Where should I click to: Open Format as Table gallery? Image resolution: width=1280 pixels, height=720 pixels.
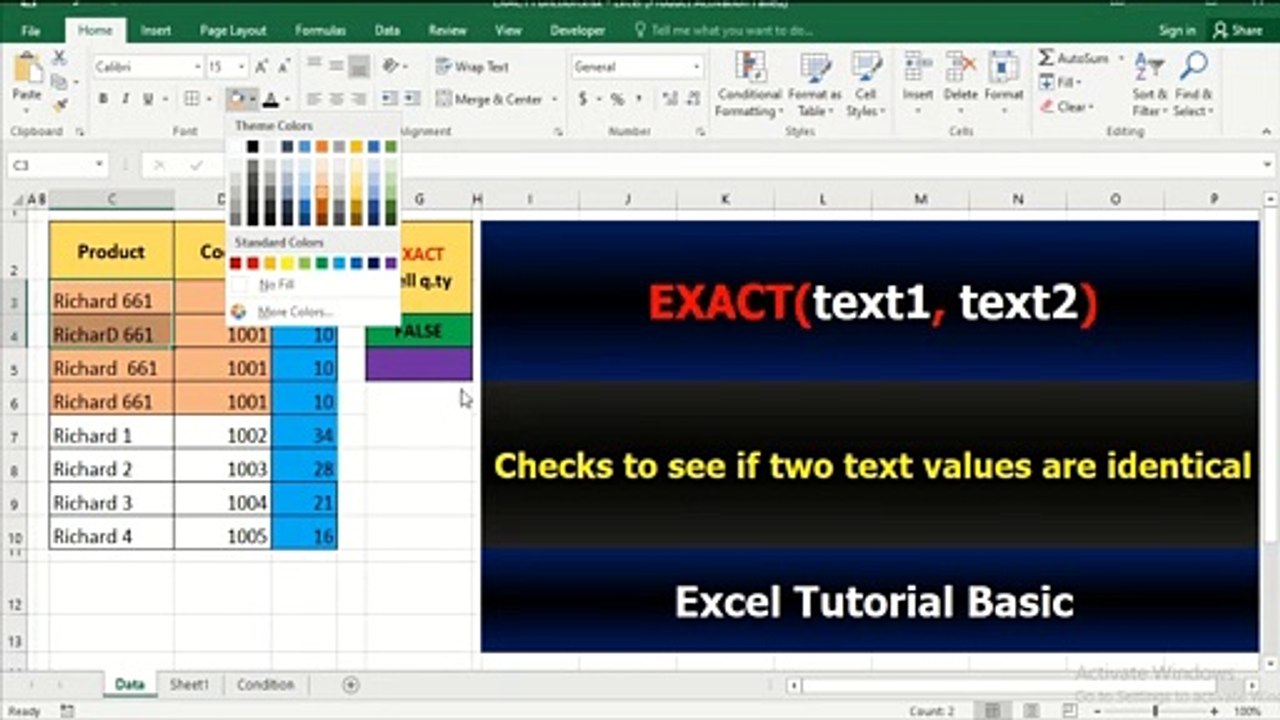click(814, 84)
